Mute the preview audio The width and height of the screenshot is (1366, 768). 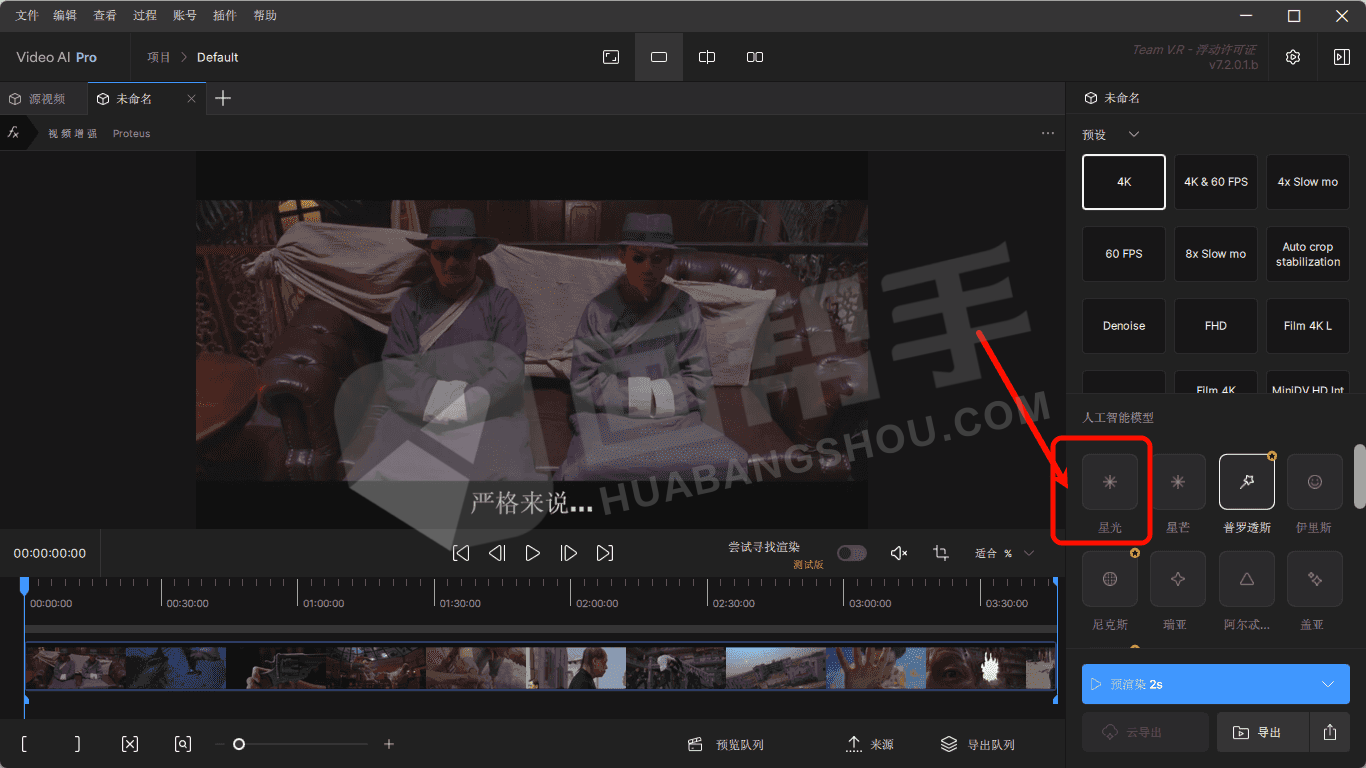(898, 553)
